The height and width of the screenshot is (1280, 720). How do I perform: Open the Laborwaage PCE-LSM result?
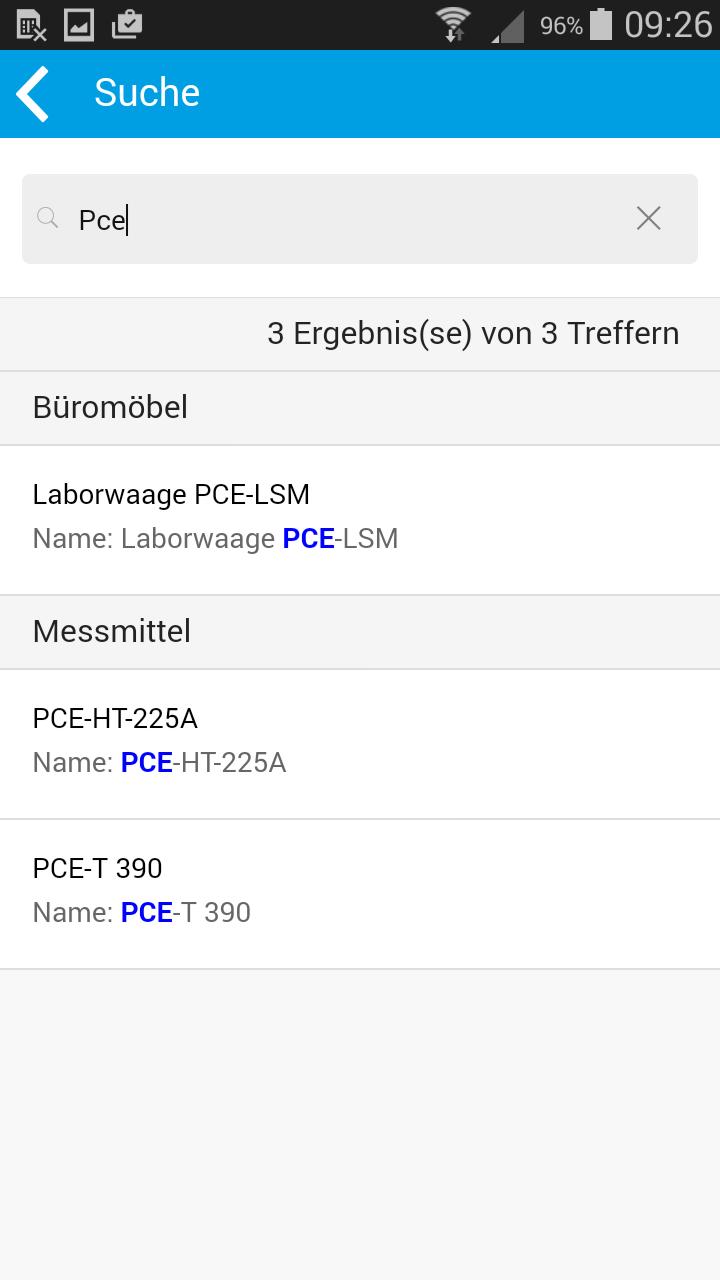click(360, 520)
